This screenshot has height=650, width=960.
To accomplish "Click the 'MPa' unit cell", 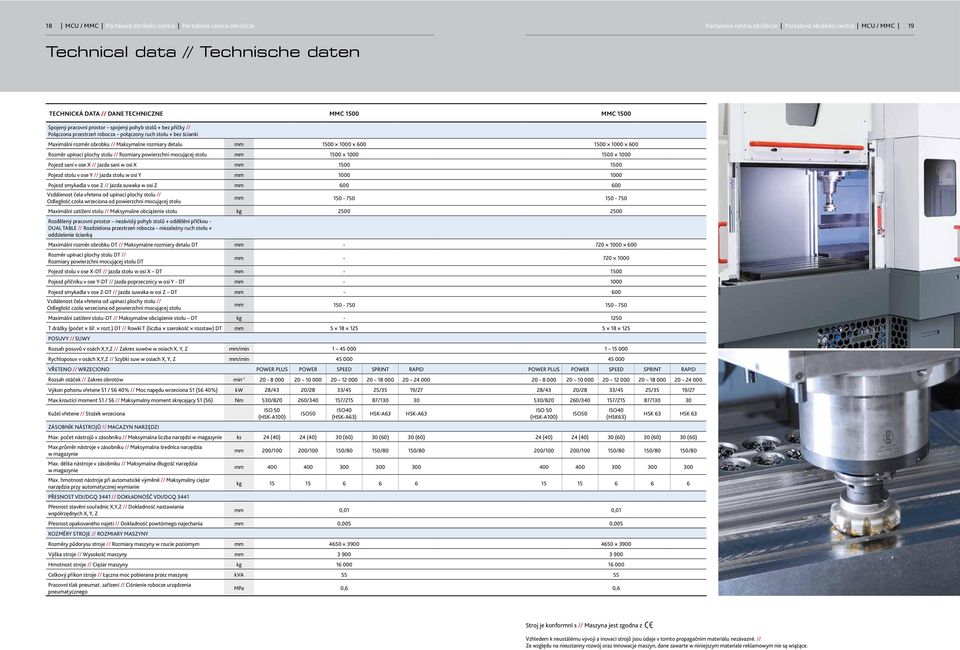I will (x=239, y=588).
